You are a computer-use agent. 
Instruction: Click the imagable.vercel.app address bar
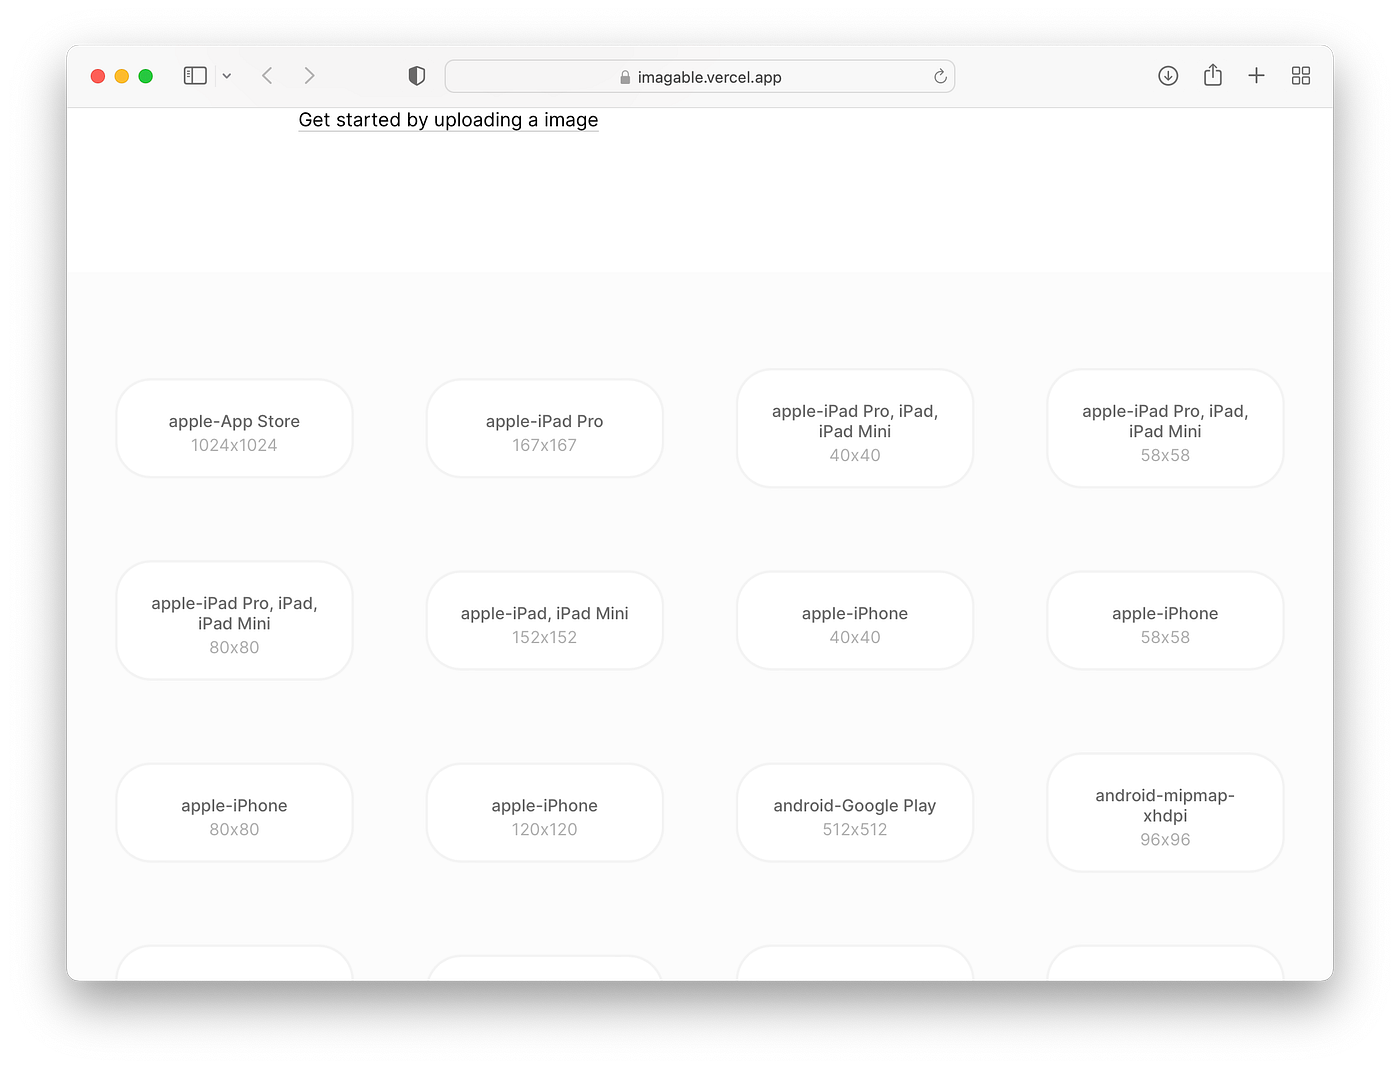(x=700, y=76)
